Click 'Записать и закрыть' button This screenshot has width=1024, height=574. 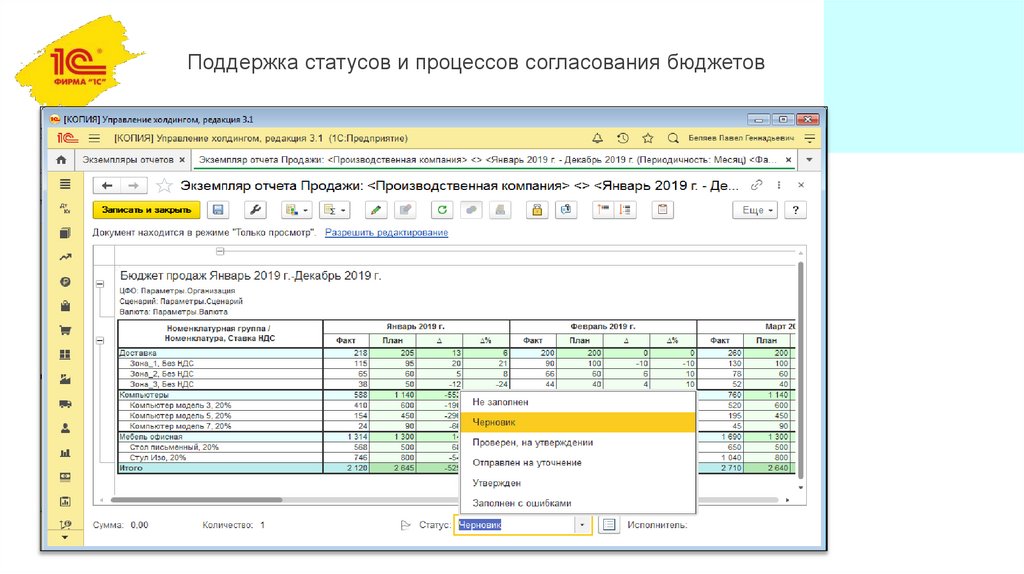point(146,210)
